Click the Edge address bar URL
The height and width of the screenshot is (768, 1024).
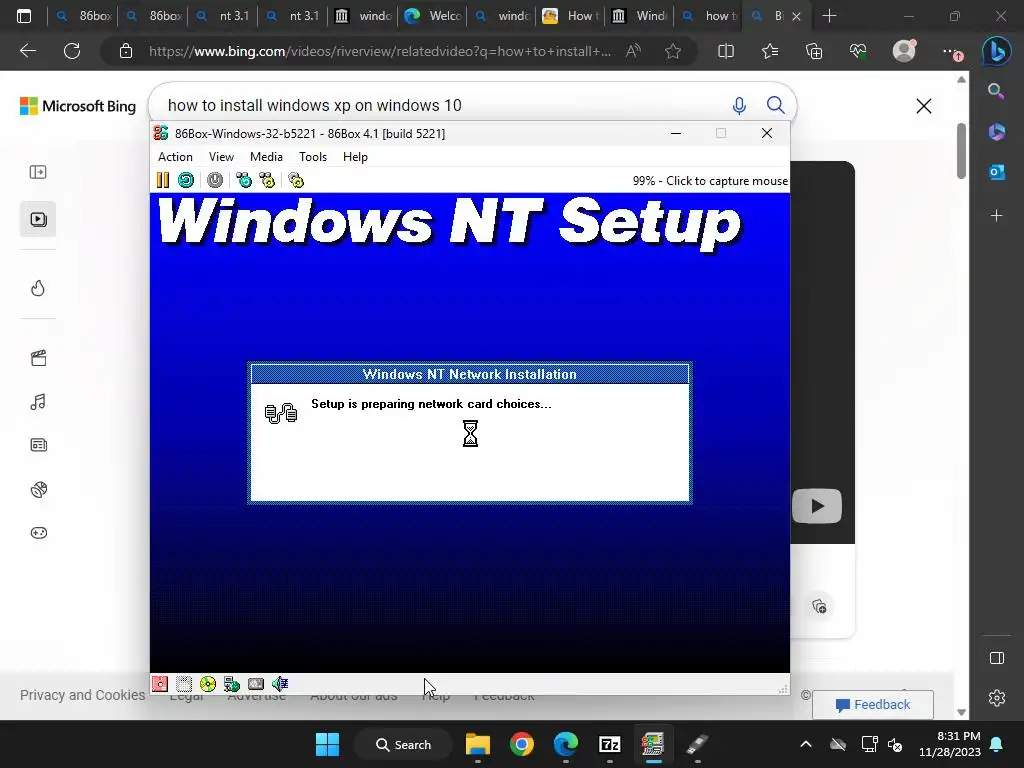click(380, 51)
